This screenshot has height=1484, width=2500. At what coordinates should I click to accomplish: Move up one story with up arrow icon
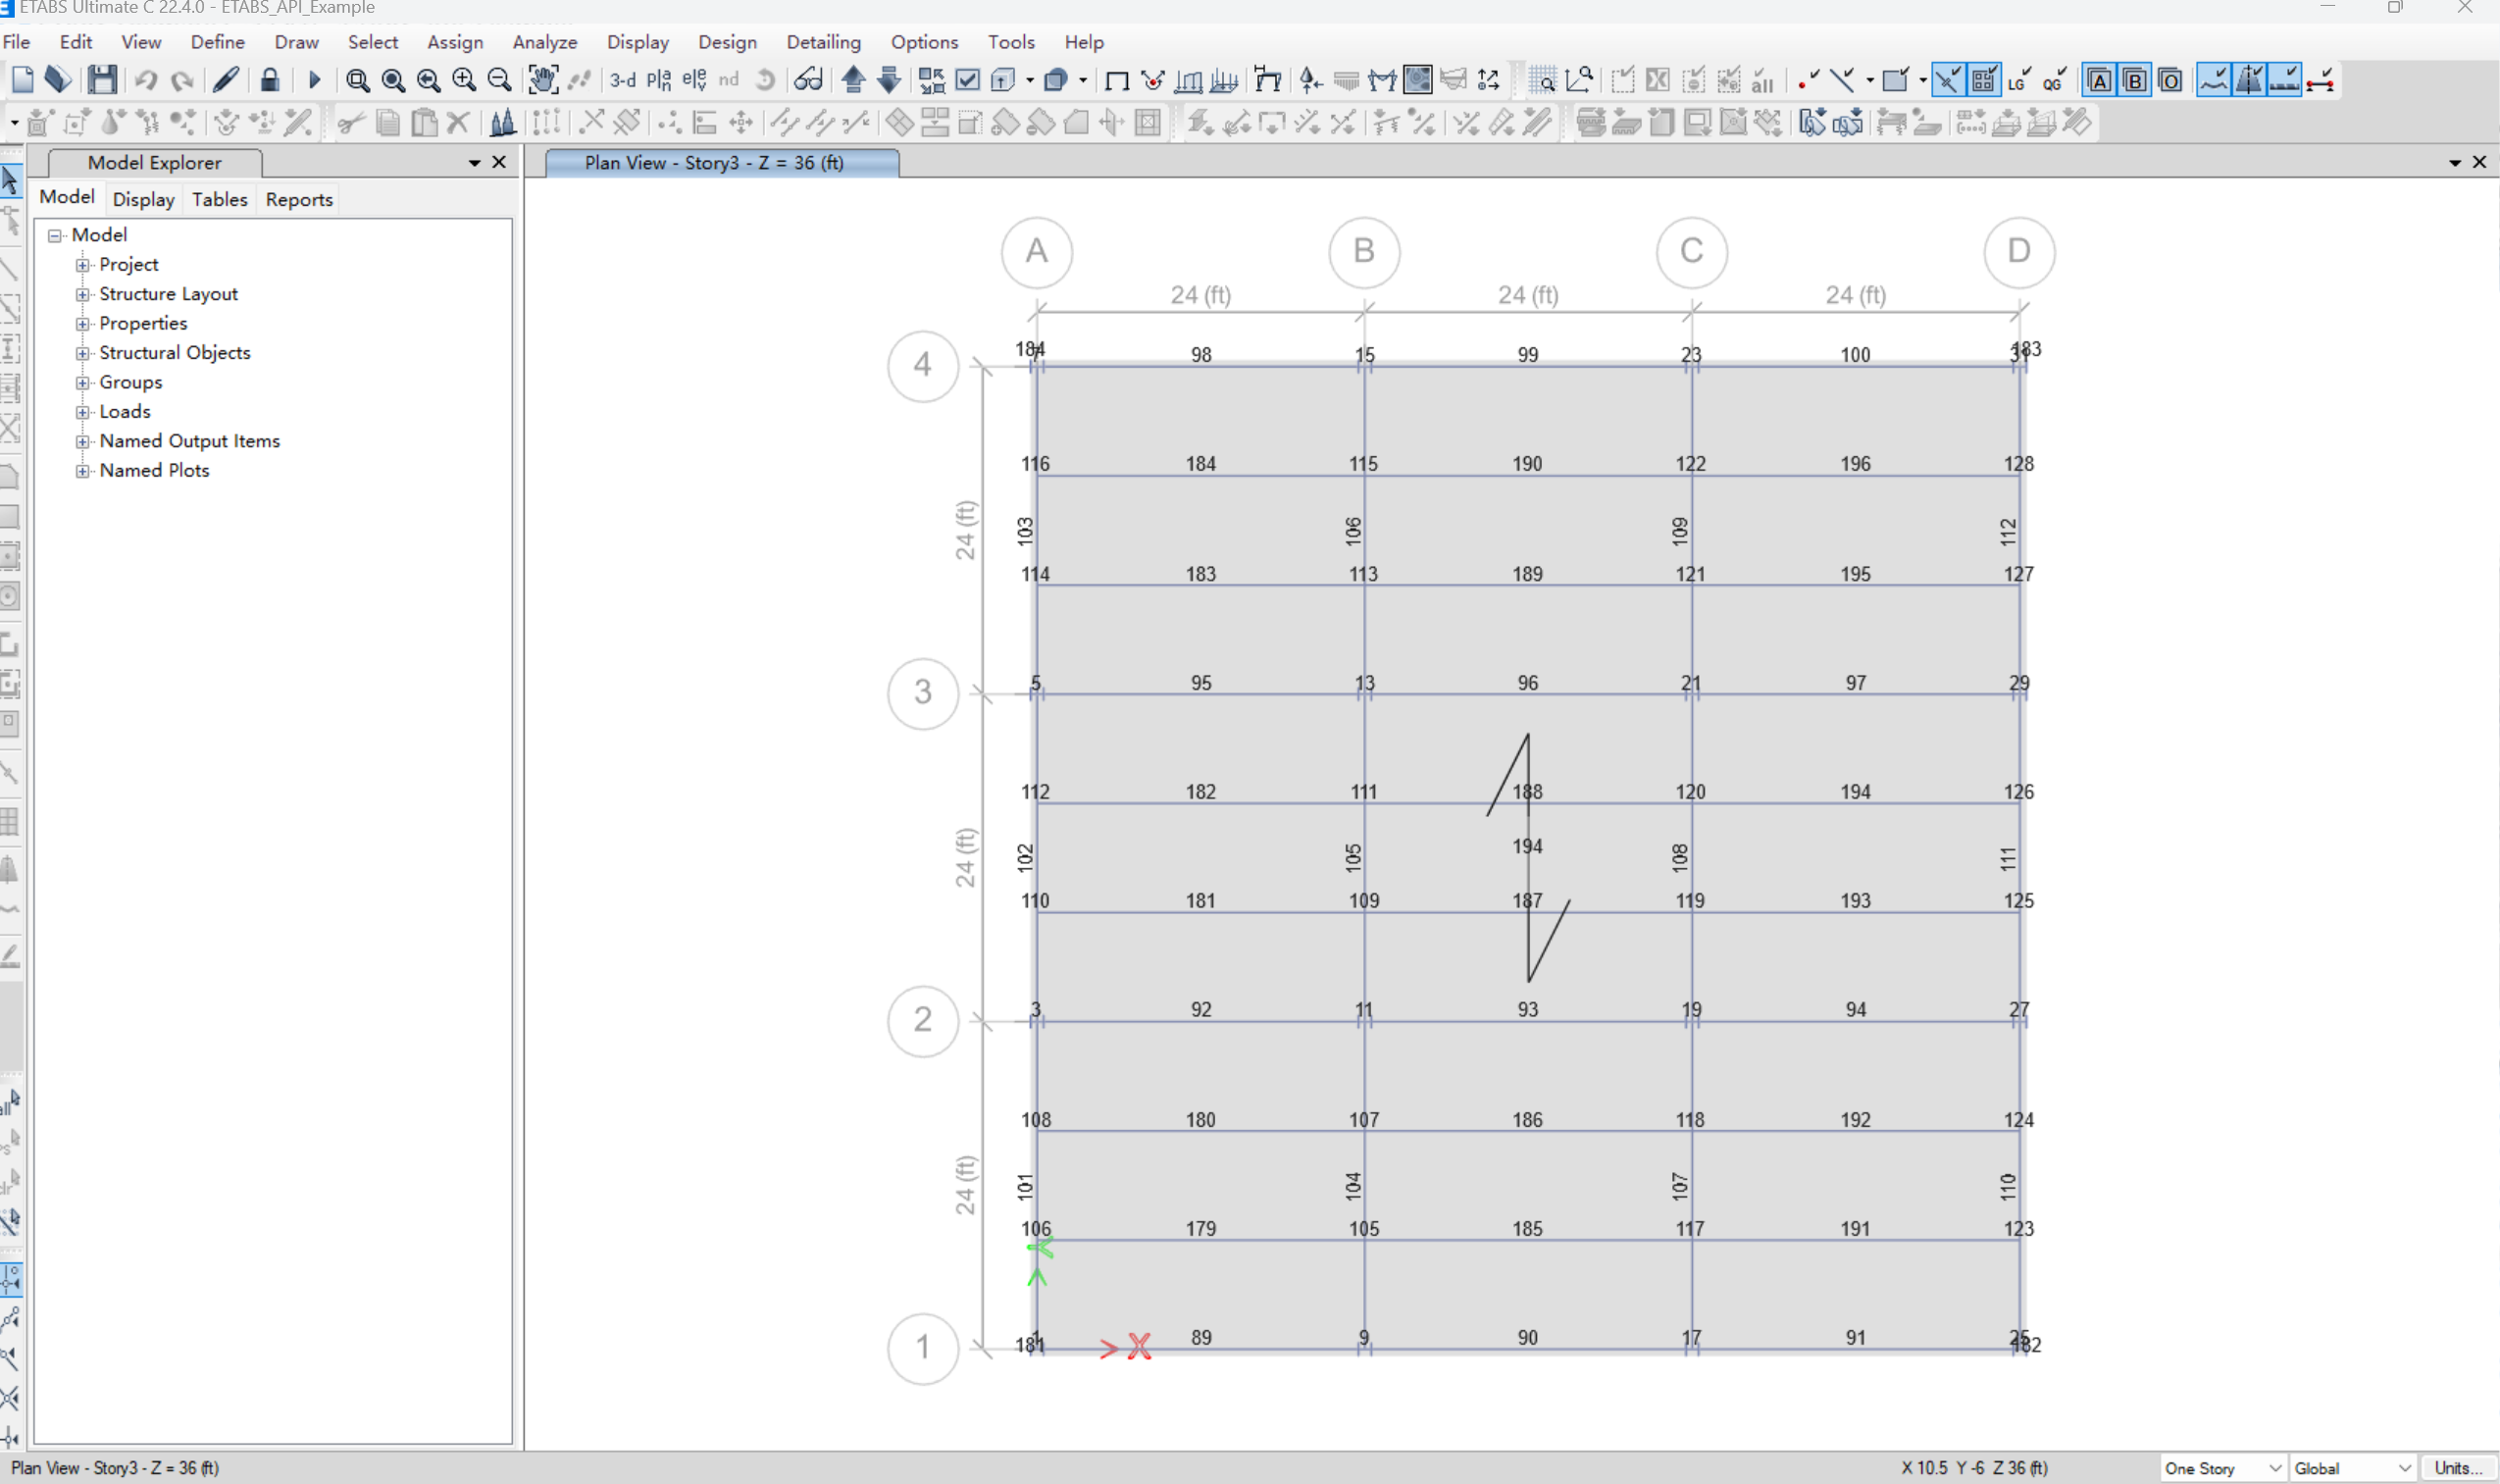coord(853,80)
